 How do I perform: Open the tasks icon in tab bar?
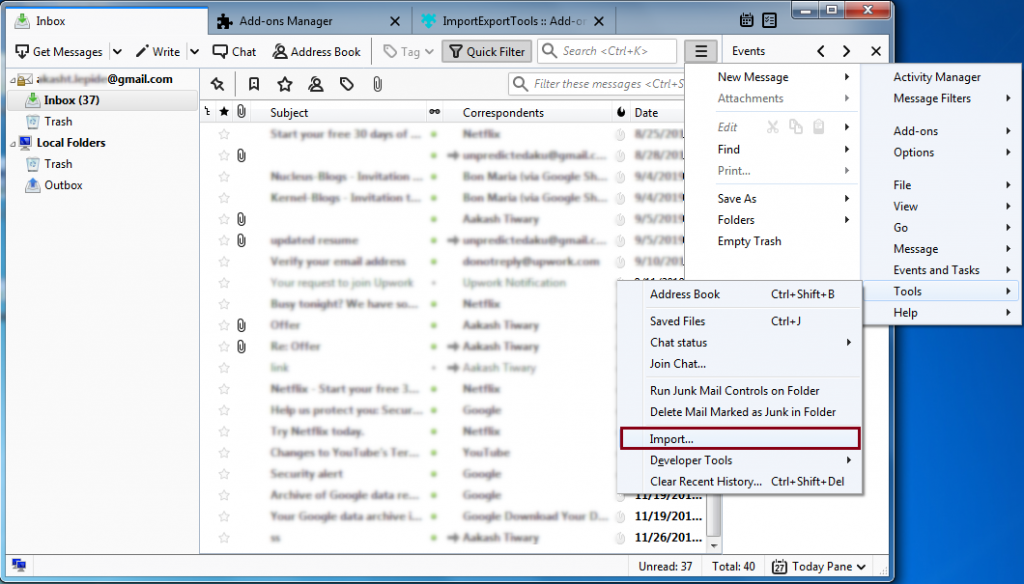pos(769,20)
